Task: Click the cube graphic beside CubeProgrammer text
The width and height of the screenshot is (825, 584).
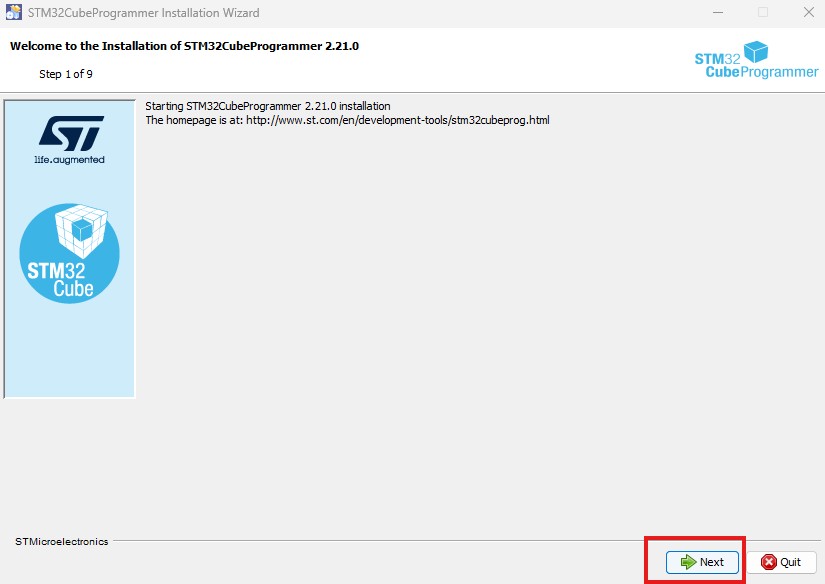Action: [757, 50]
